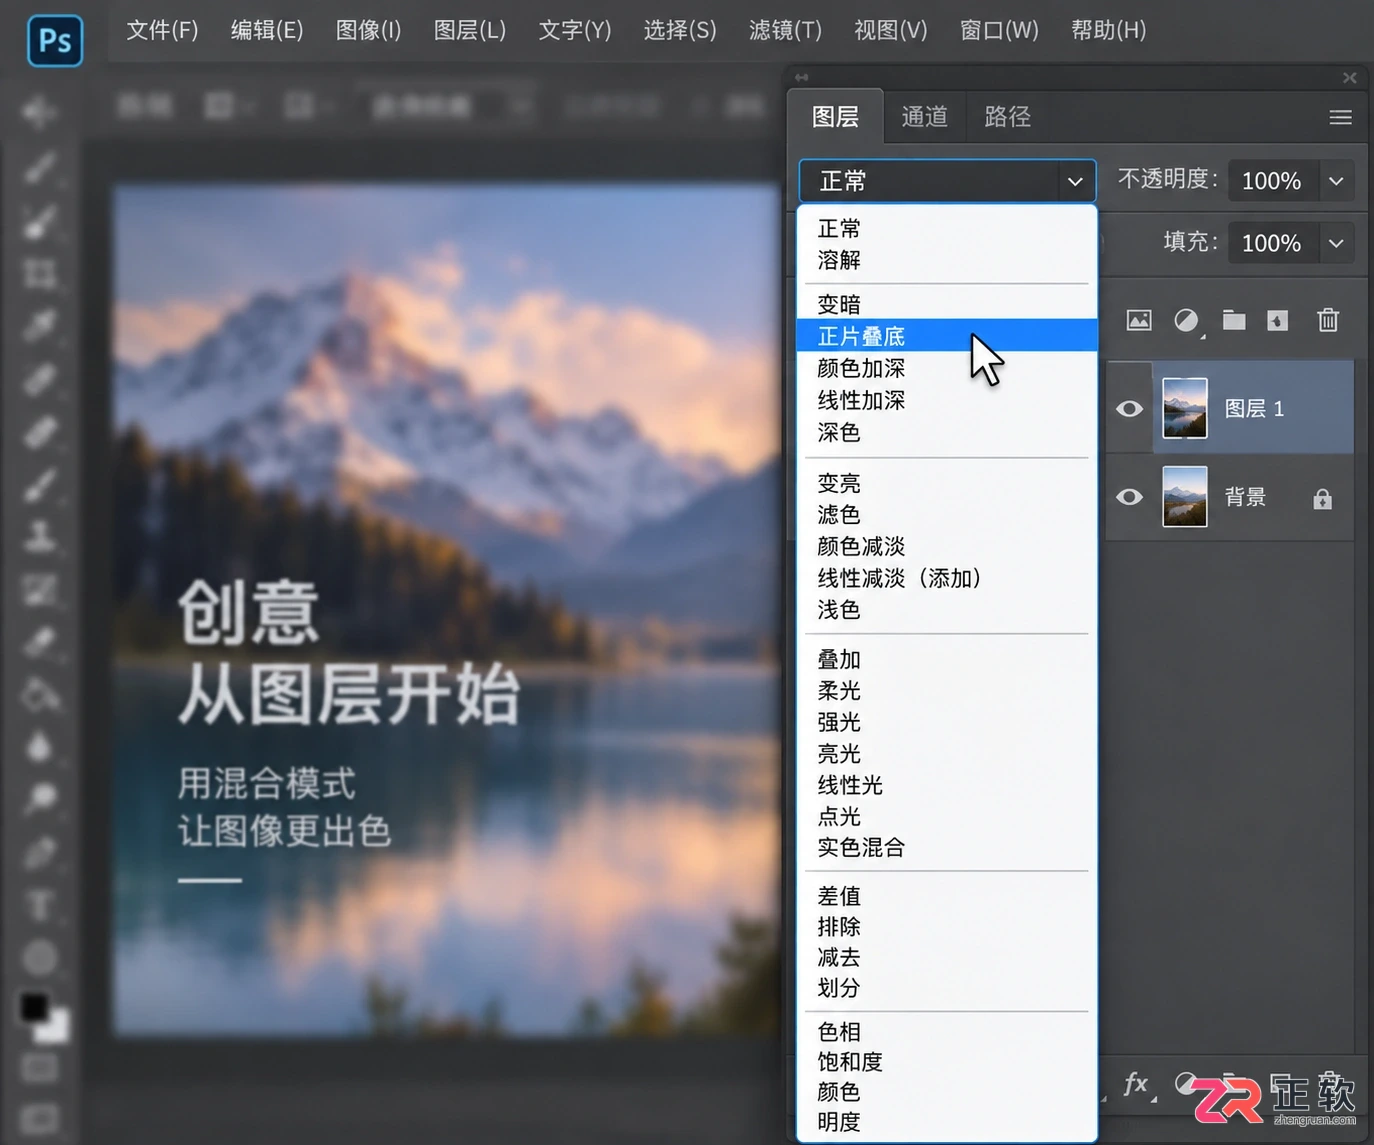Switch to the 路径 tab
This screenshot has height=1145, width=1374.
[1007, 117]
